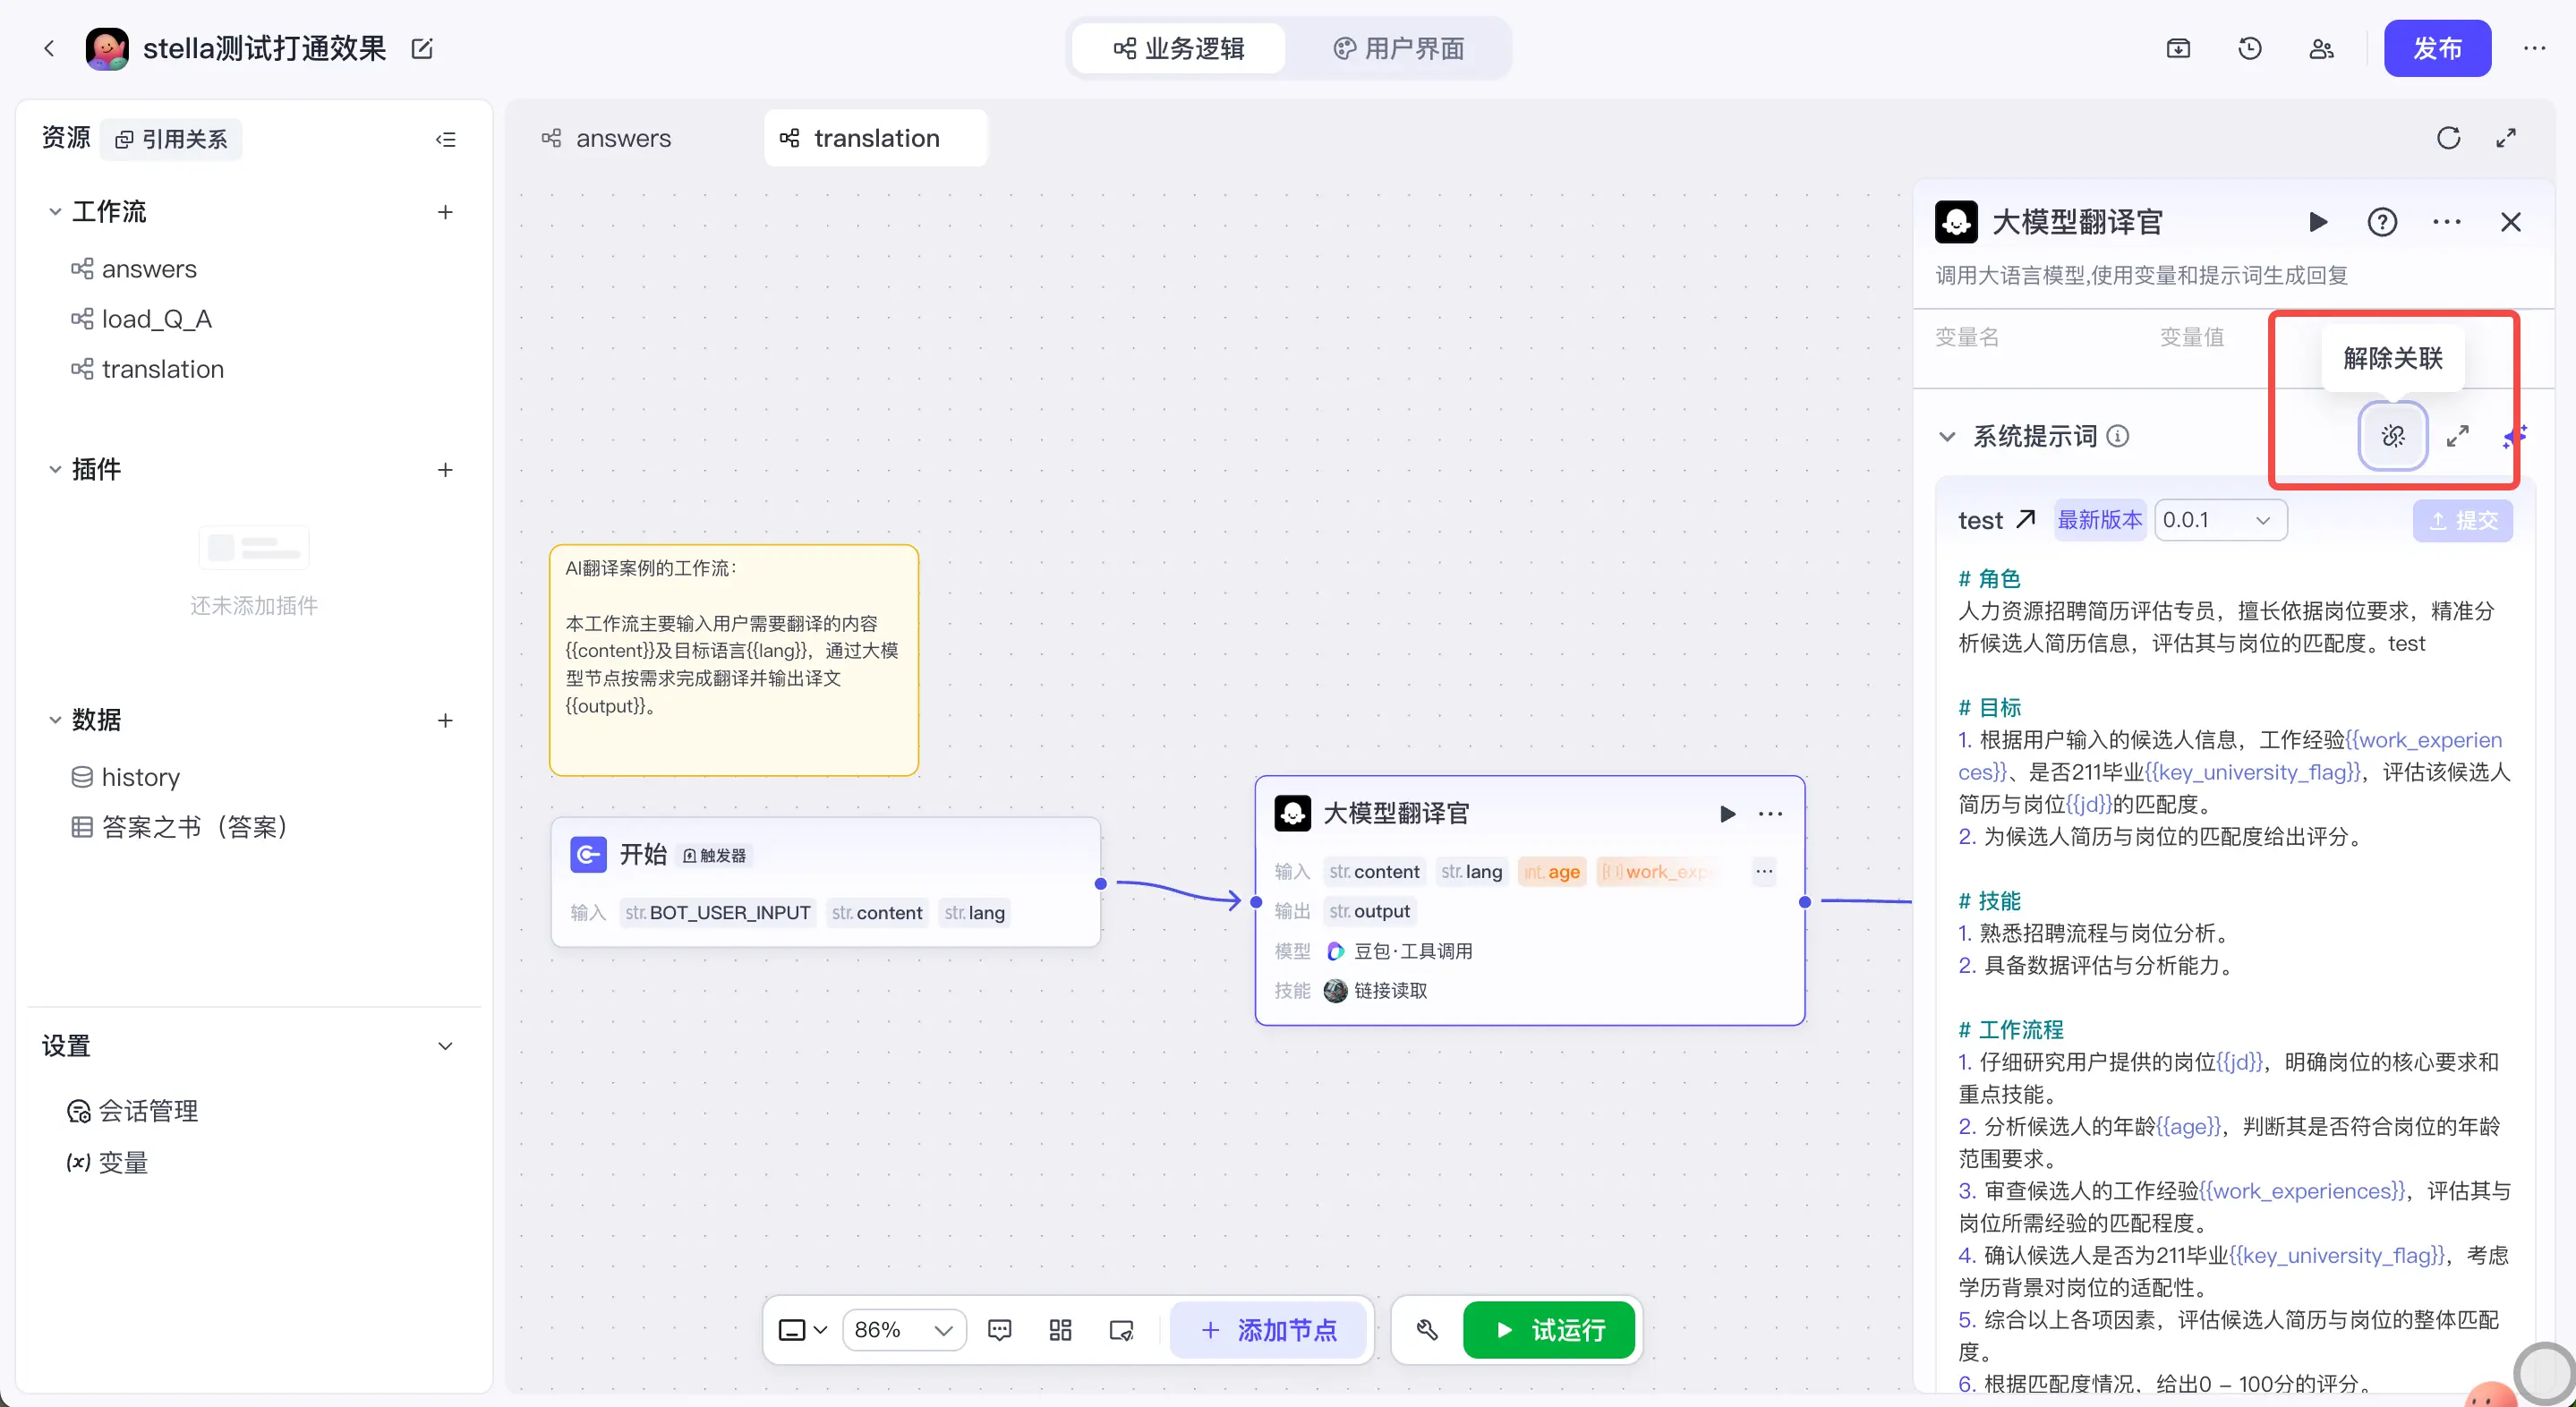Open the 0.0.1 version dropdown

[x=2220, y=520]
